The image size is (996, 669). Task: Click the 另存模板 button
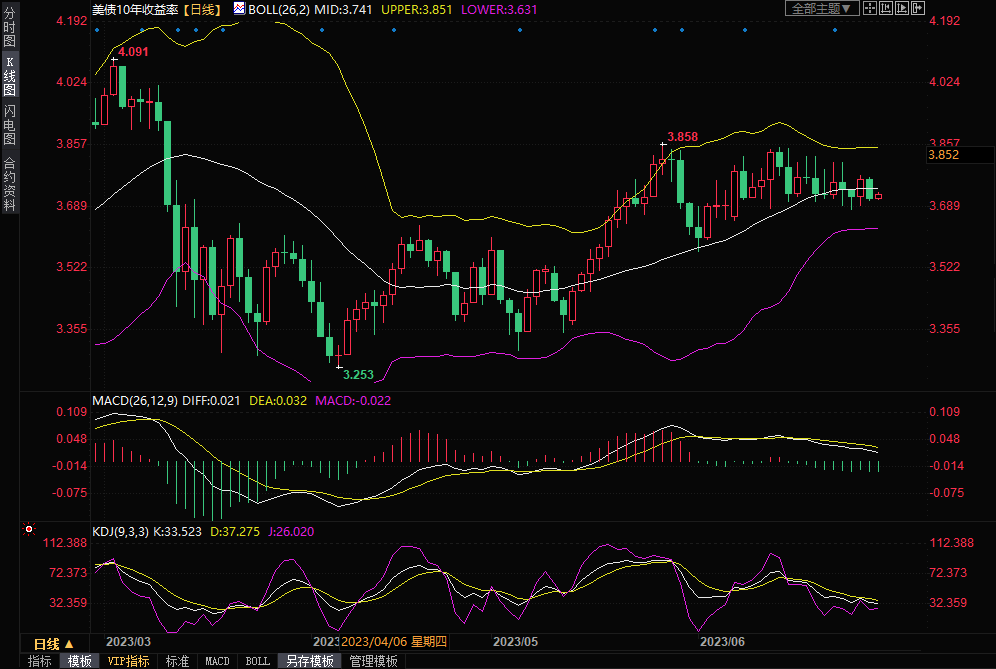coord(309,661)
